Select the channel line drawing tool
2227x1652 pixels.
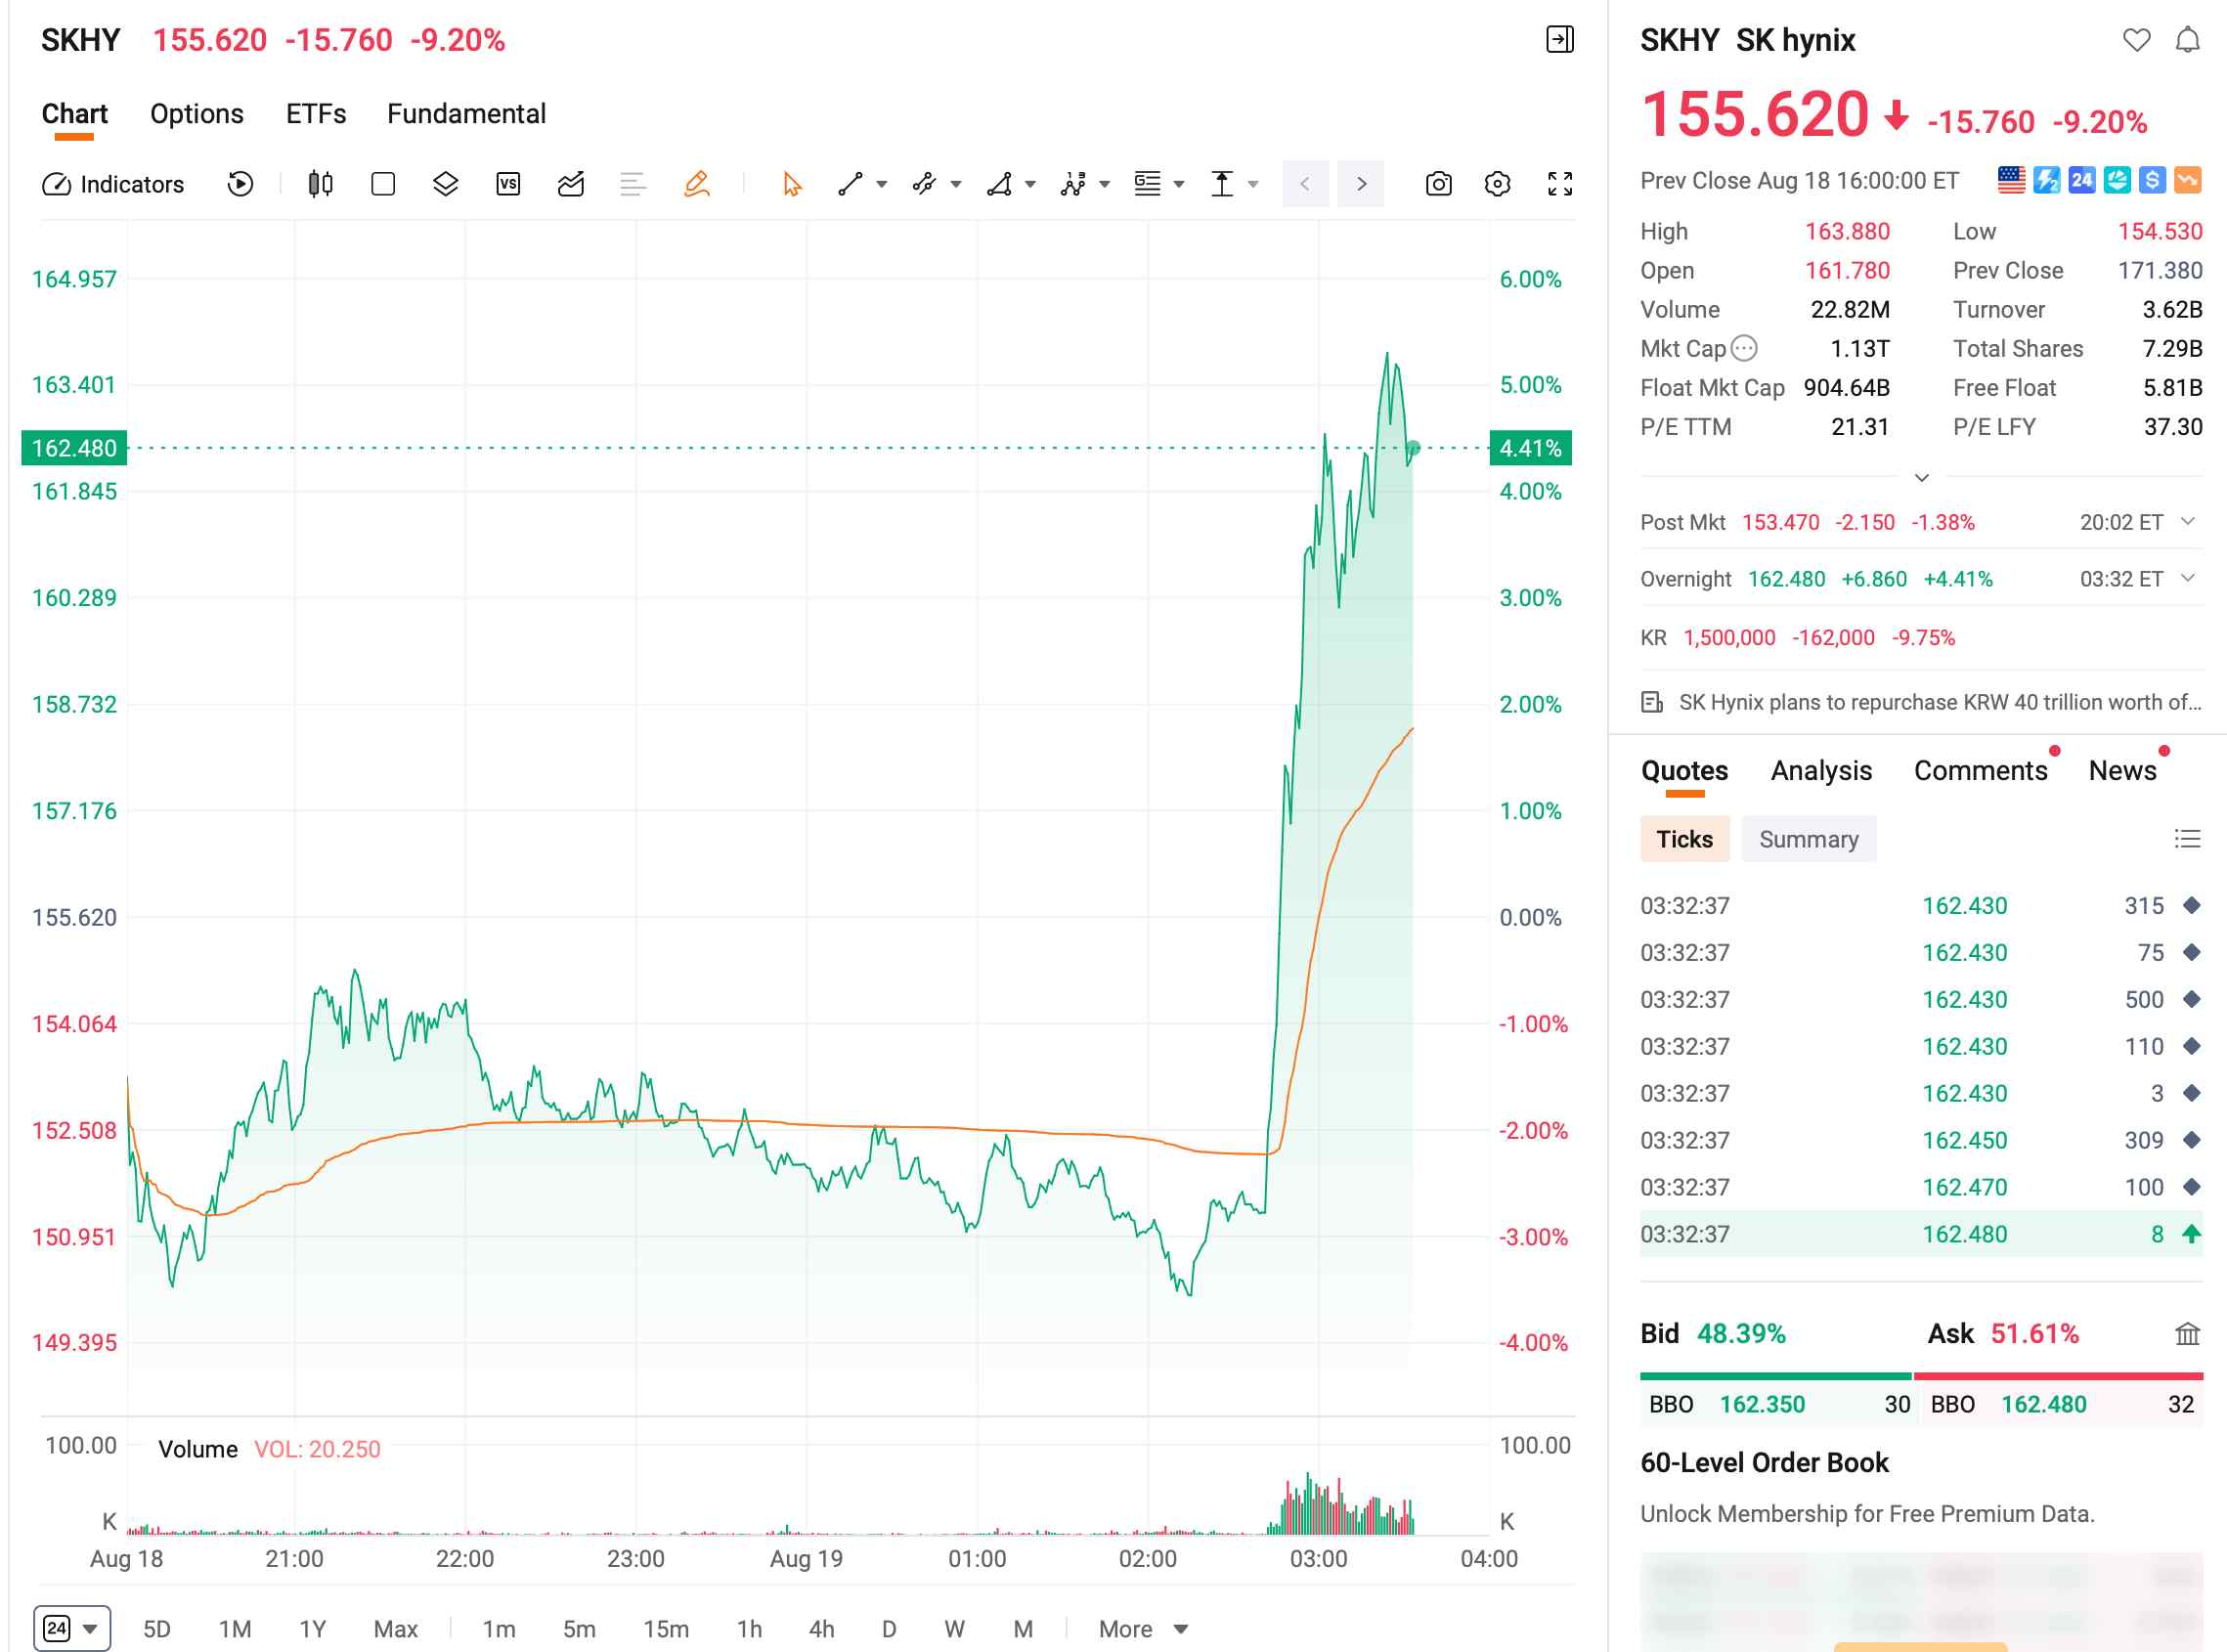pos(924,184)
